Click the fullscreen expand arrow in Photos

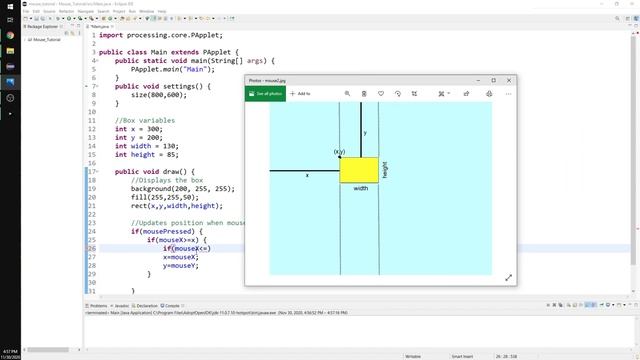508,278
